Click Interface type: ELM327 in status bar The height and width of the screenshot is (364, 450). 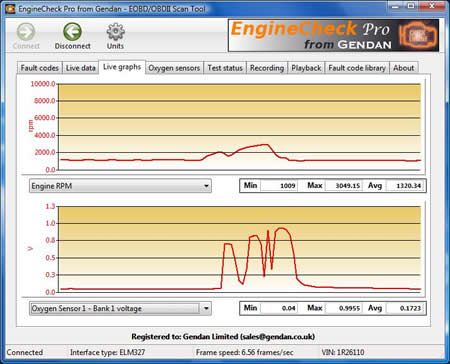tap(107, 352)
